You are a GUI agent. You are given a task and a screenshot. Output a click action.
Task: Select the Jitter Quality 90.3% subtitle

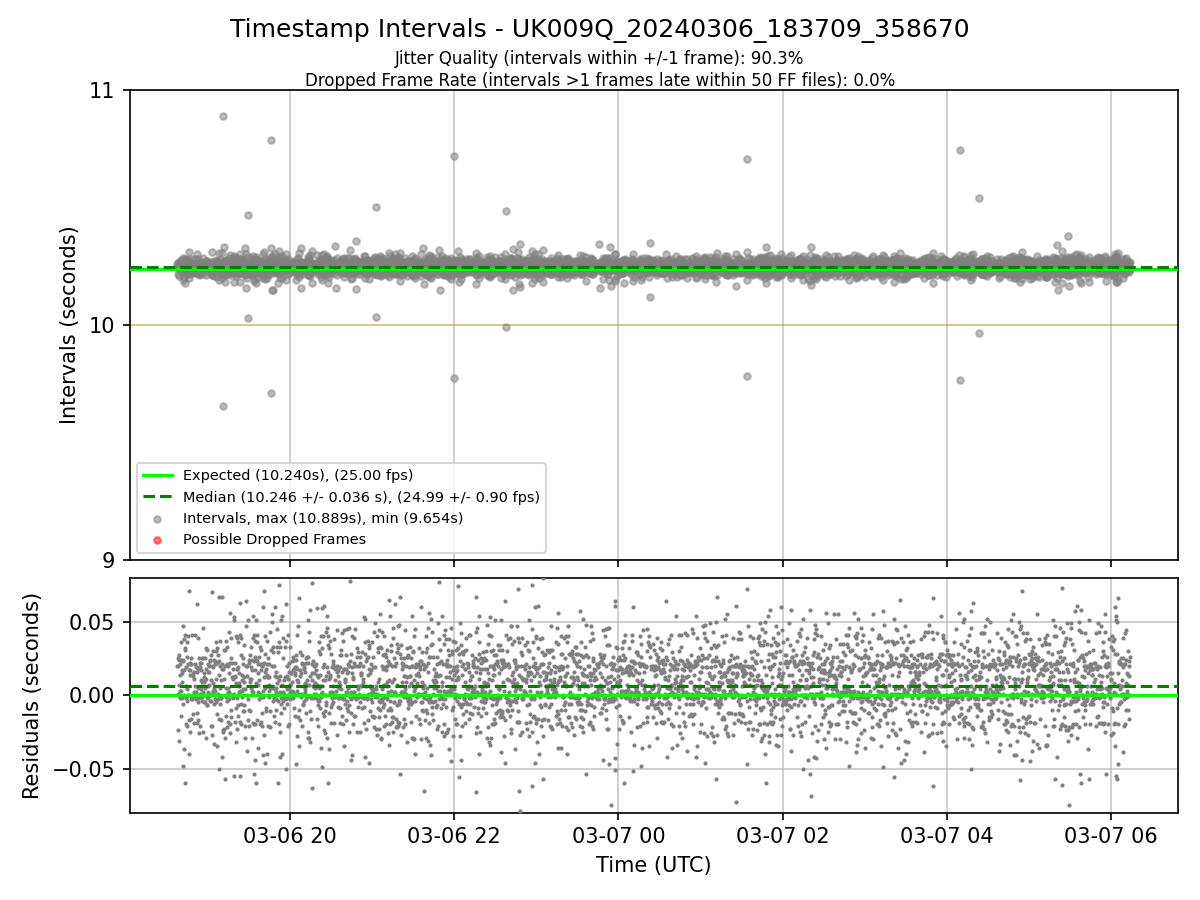(599, 59)
